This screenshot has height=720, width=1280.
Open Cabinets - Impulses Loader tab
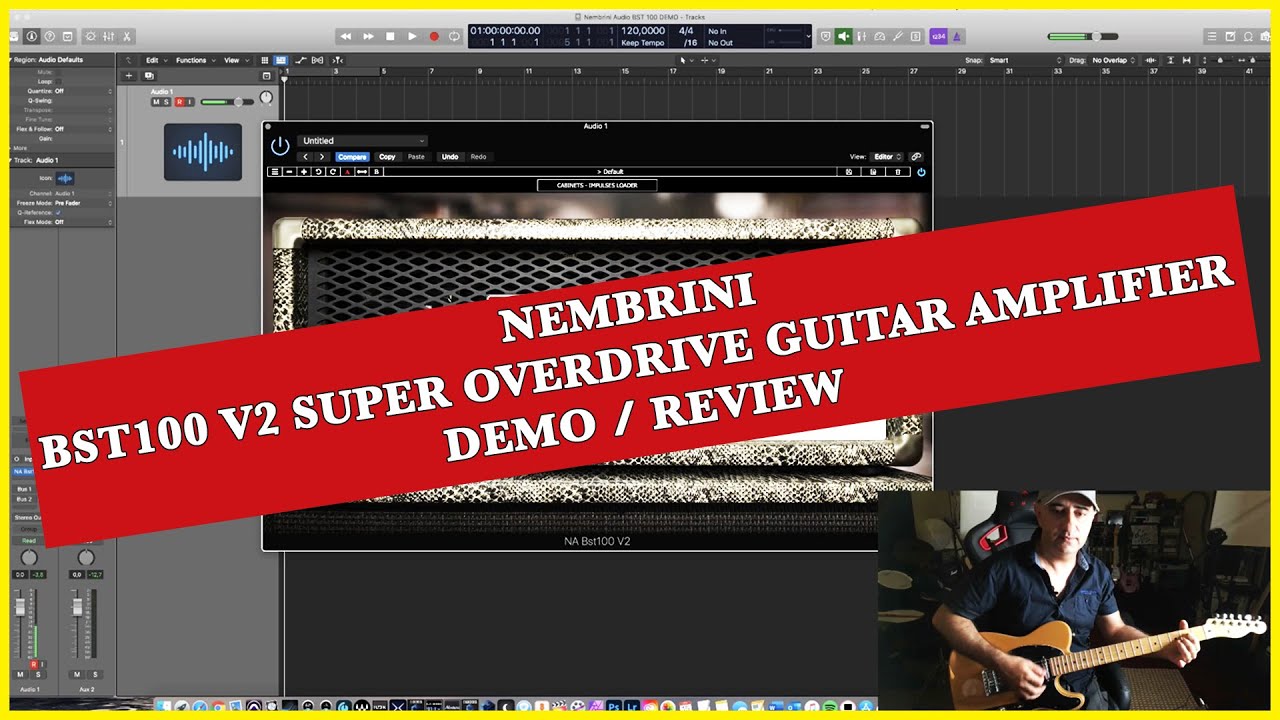(x=597, y=185)
